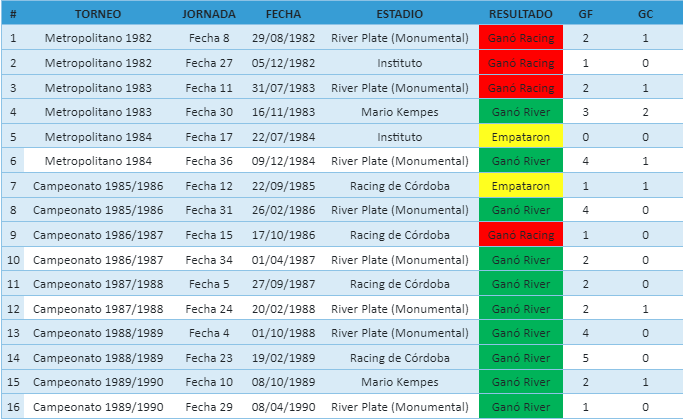Click the Fecha 12 cell
The width and height of the screenshot is (686, 420).
tap(209, 186)
